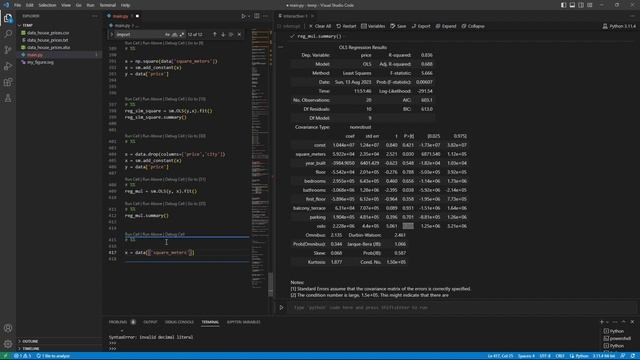
Task: Open the File menu
Action: tap(18, 5)
